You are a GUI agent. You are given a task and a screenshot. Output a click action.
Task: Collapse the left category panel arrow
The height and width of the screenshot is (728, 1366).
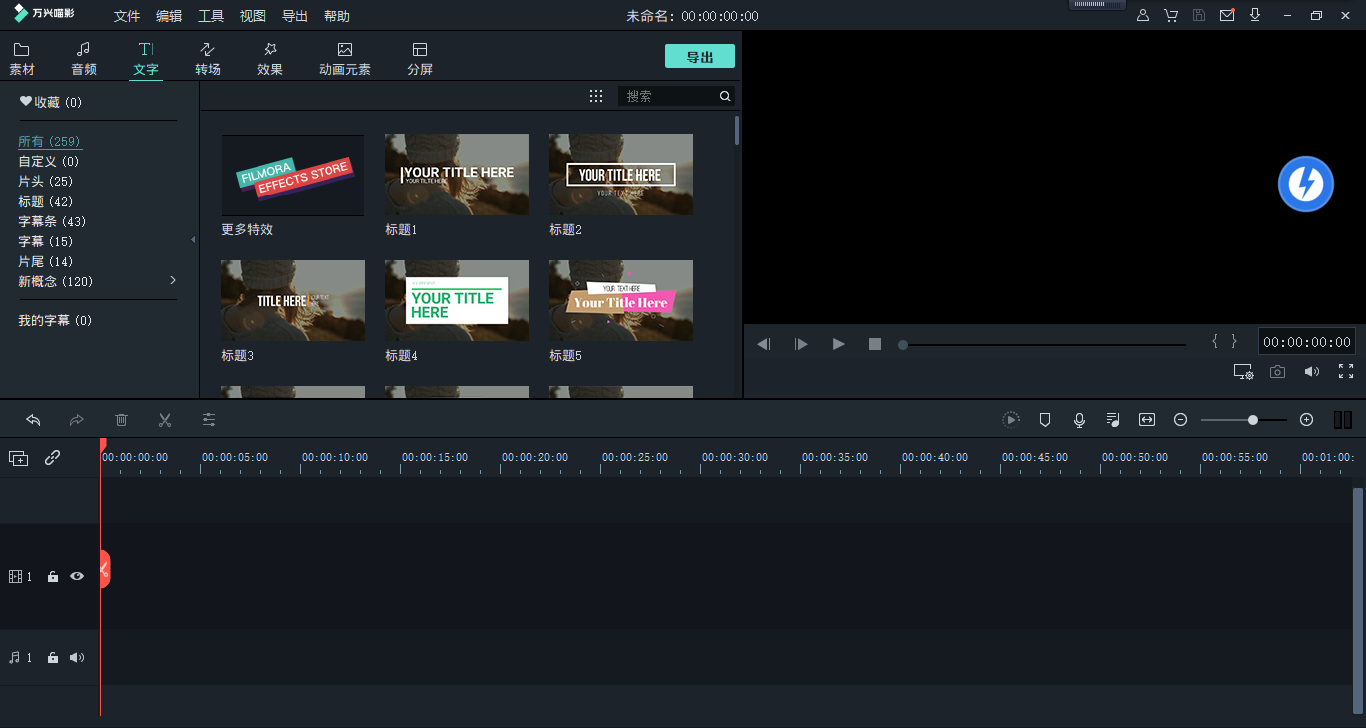click(x=193, y=240)
